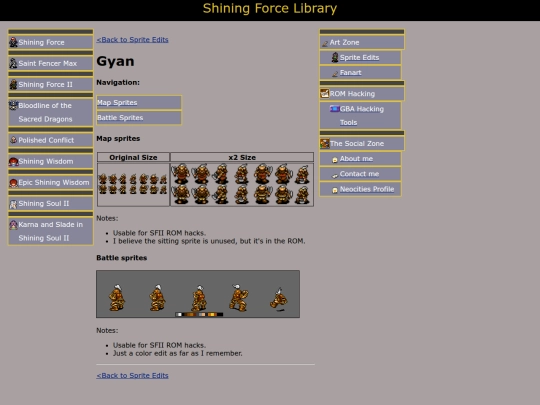Click the Map sprites section heading
Viewport: 540px width, 405px height.
118,138
